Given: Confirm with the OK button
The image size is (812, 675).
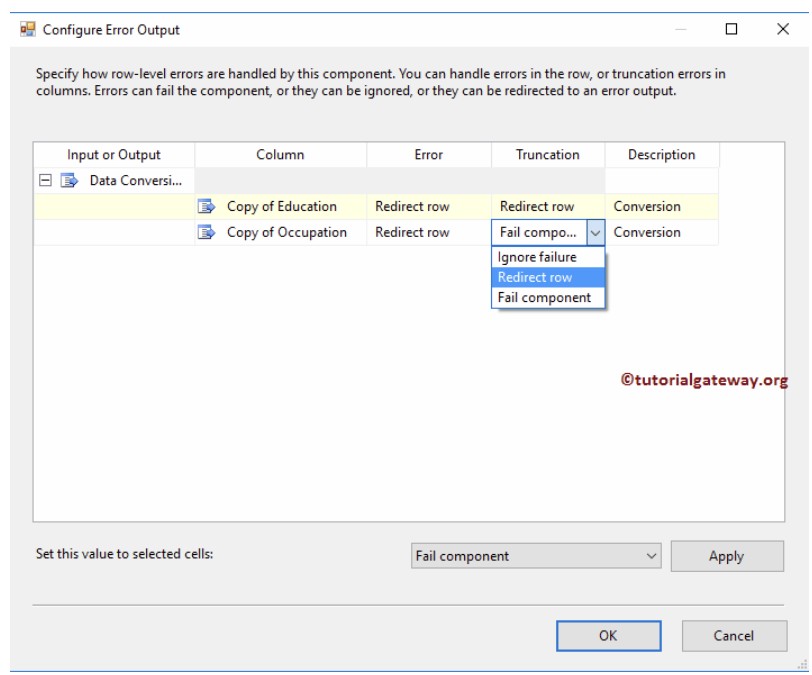Looking at the screenshot, I should tap(608, 636).
